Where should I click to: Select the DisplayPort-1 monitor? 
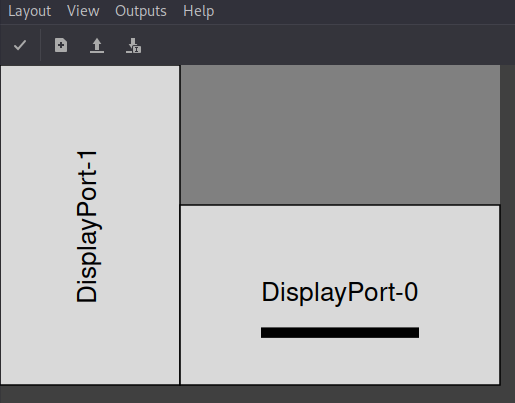(90, 225)
